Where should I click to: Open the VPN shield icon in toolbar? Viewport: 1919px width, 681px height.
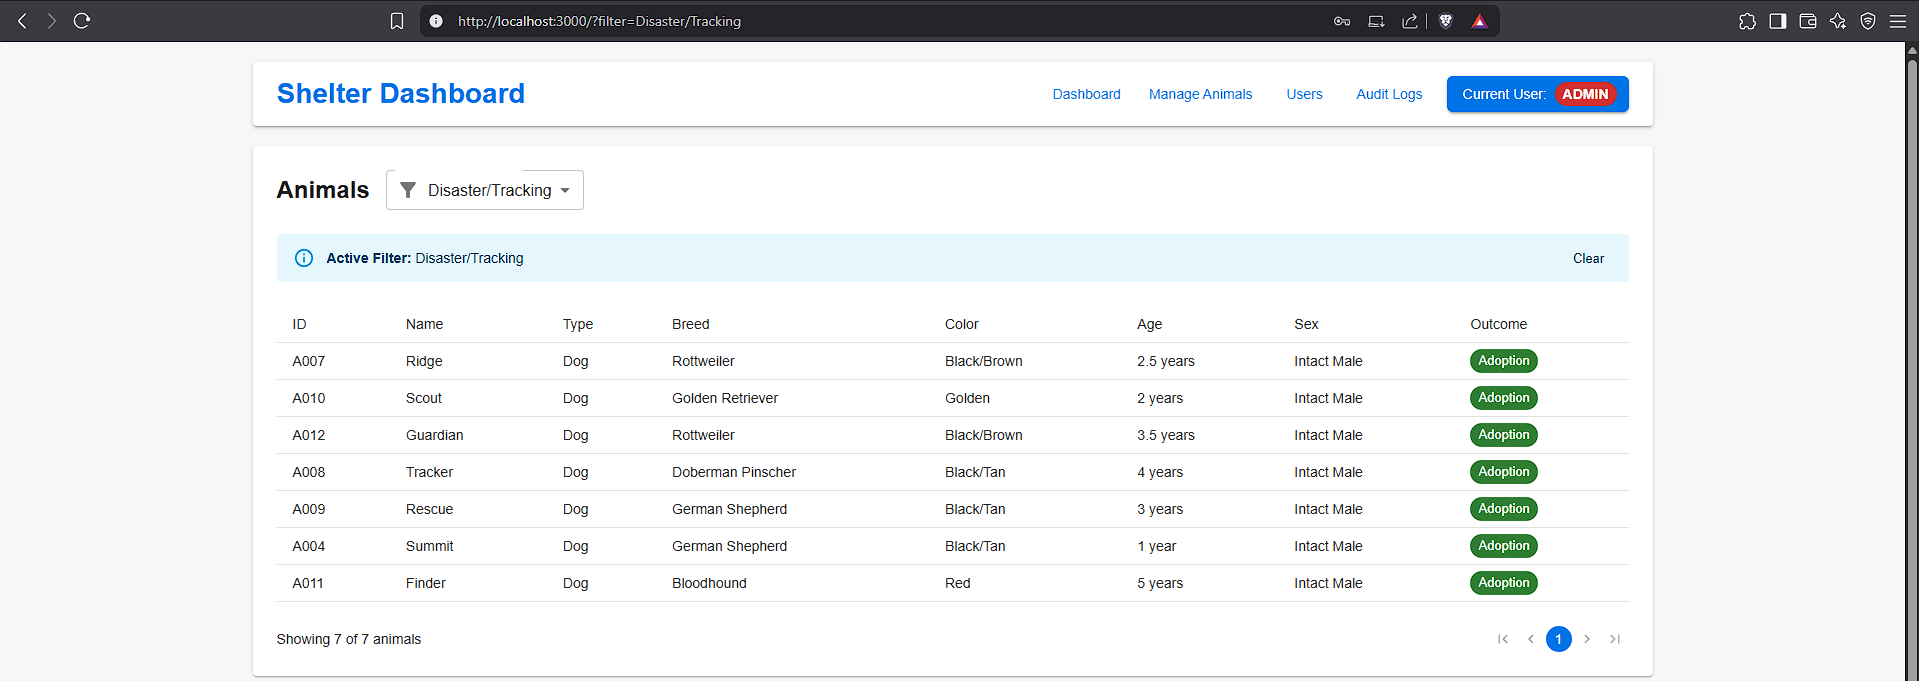(1868, 21)
